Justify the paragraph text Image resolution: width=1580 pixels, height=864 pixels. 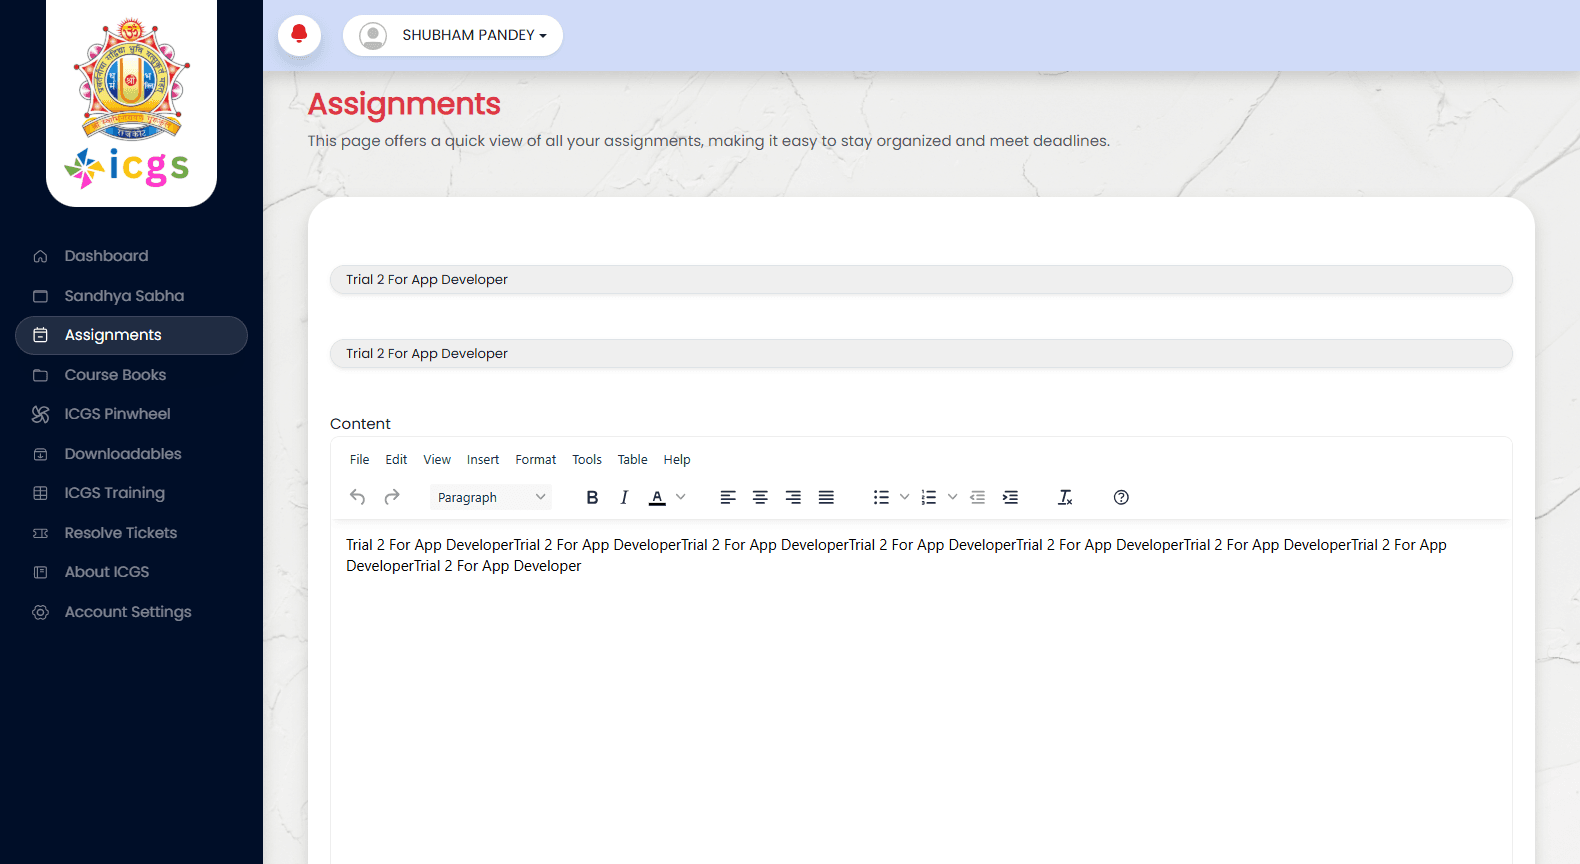coord(826,497)
